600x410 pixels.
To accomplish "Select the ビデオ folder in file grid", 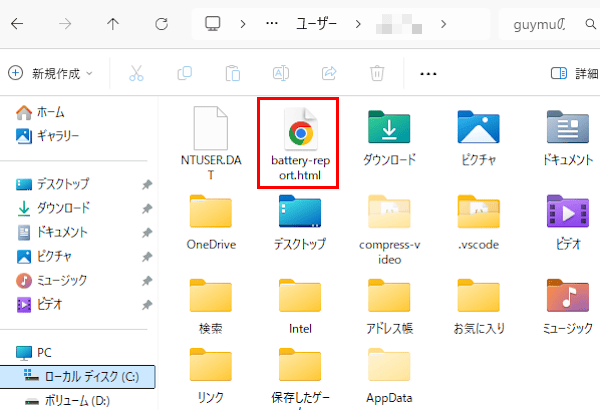I will pyautogui.click(x=568, y=222).
